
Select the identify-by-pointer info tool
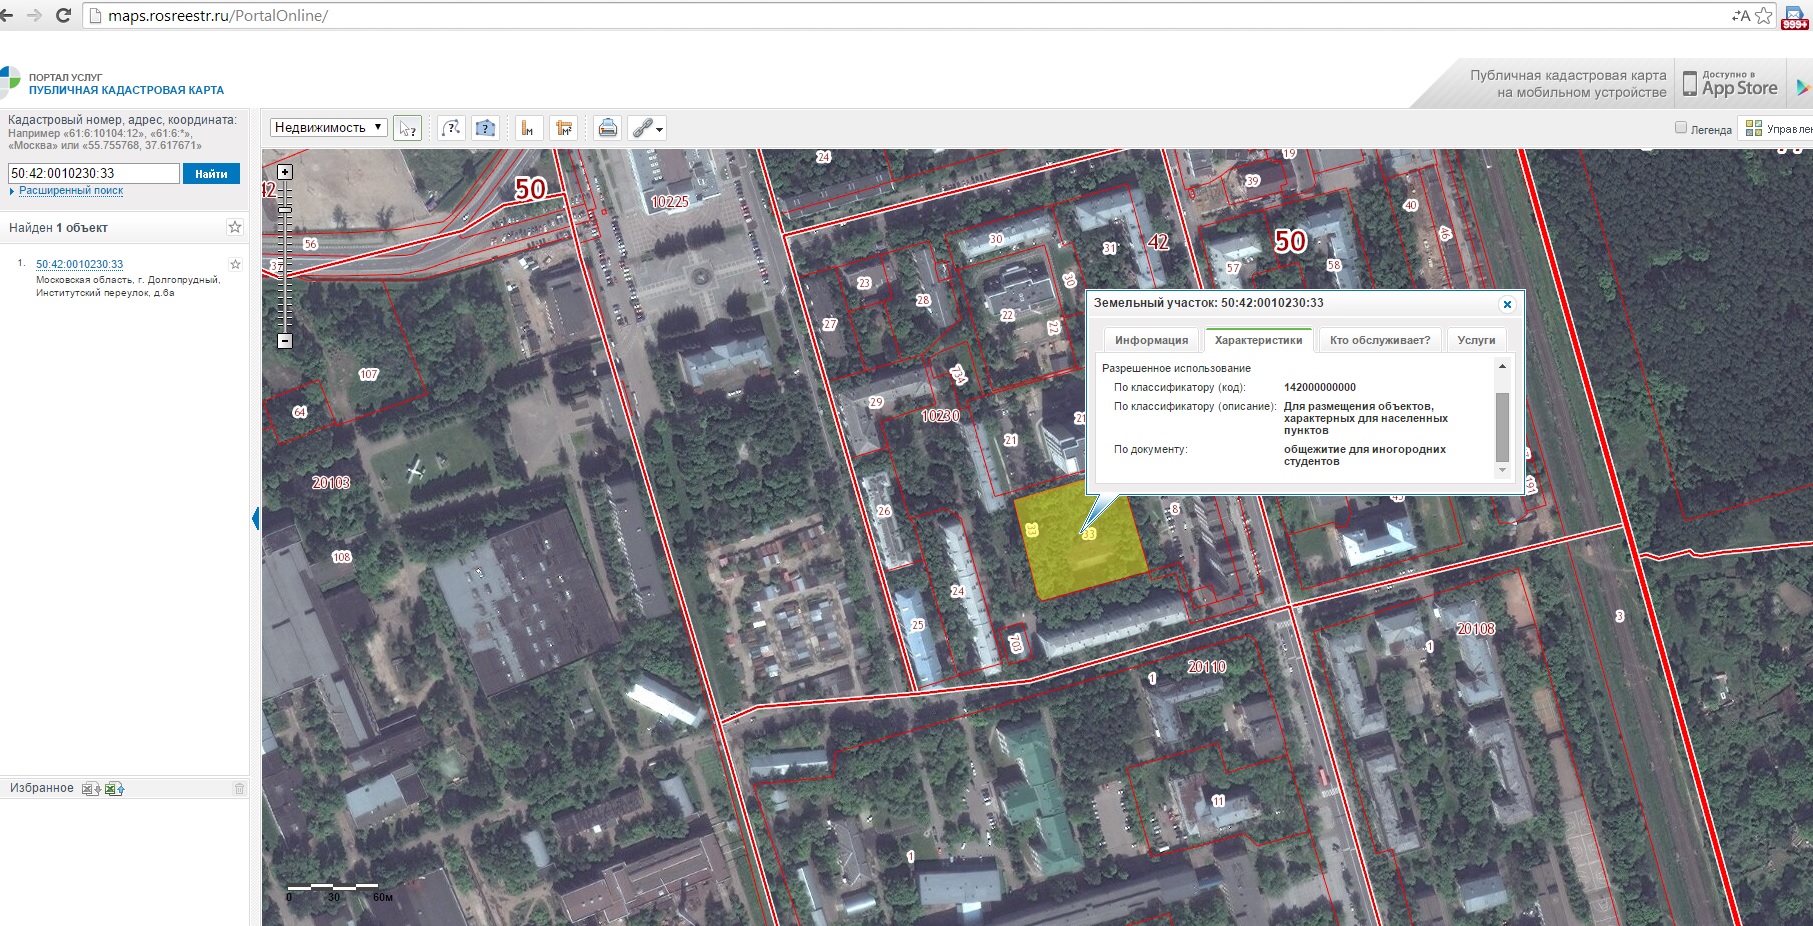tap(407, 128)
